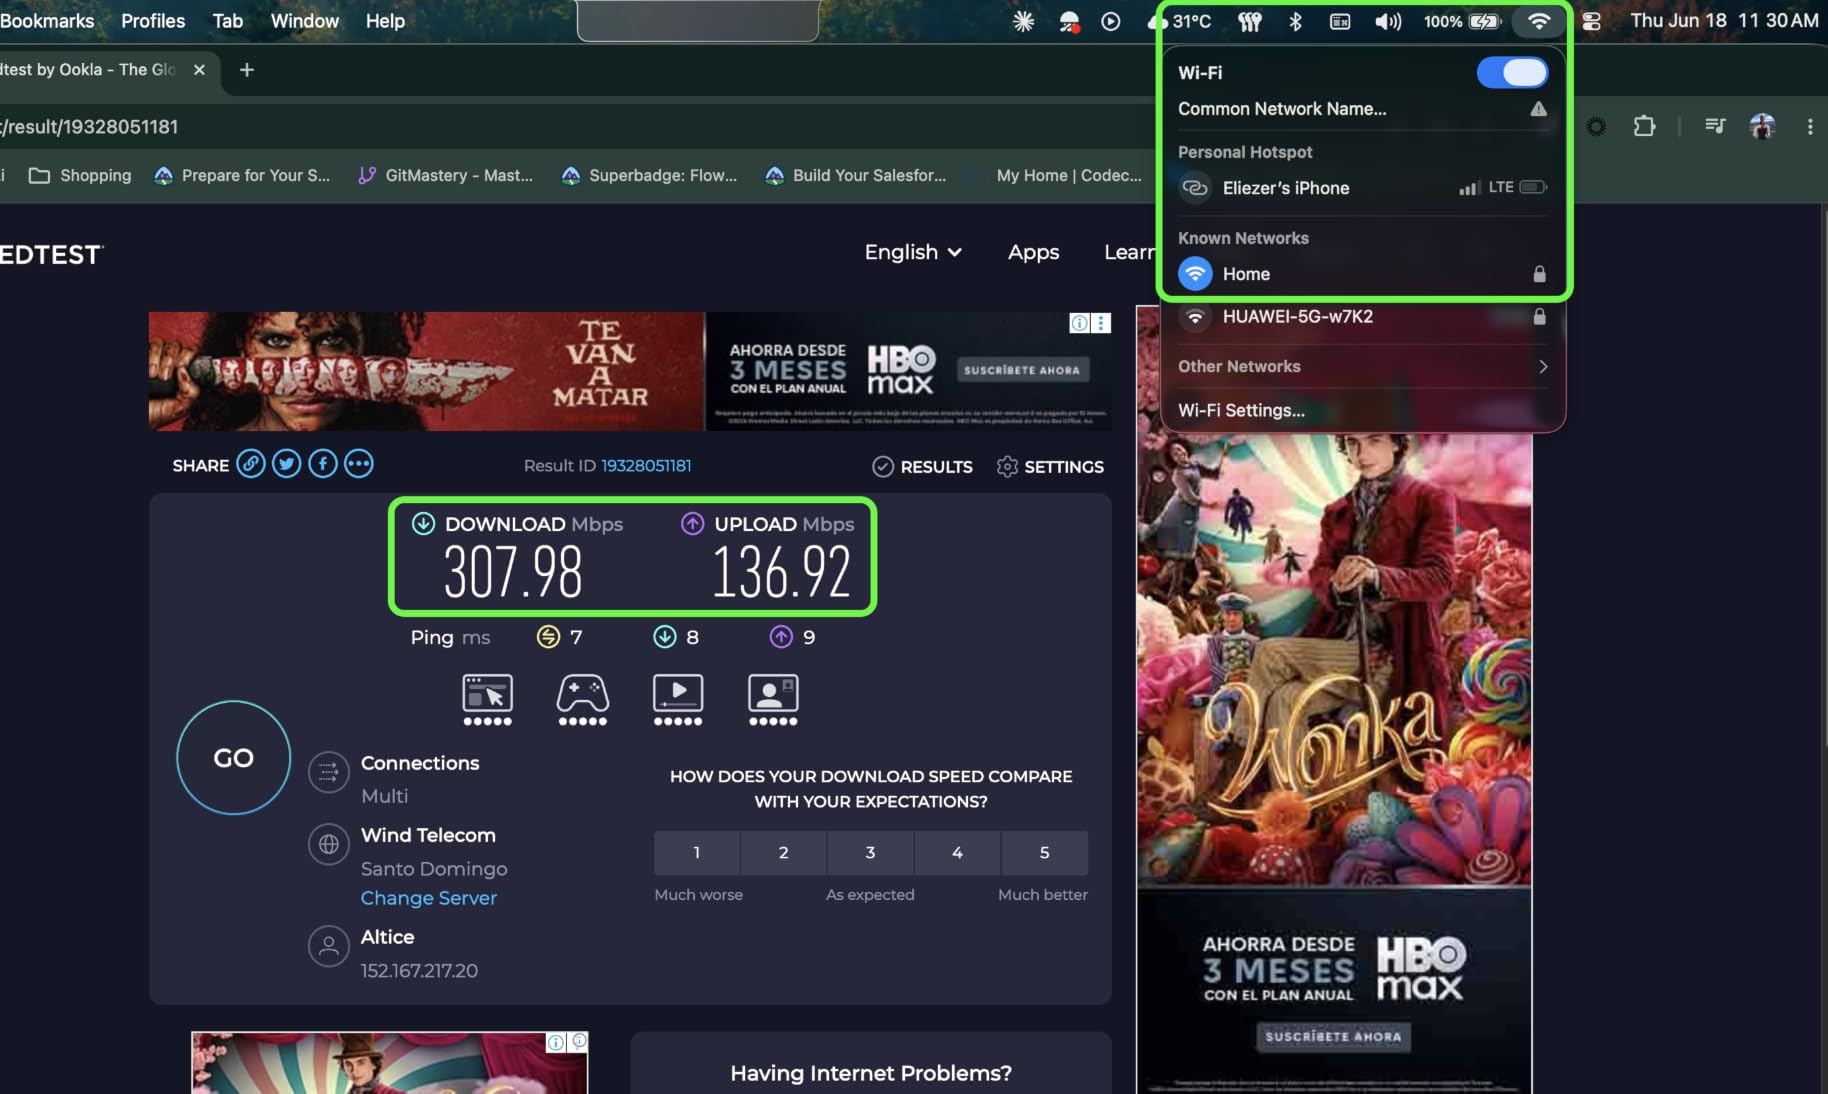Viewport: 1828px width, 1094px height.
Task: Click the globe icon next to Wind Telecom
Action: point(328,845)
